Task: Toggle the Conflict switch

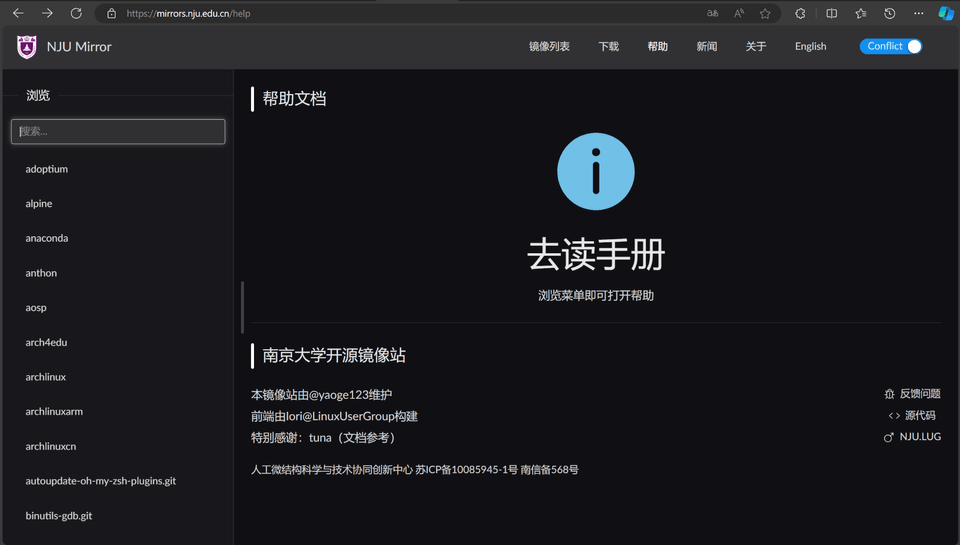Action: click(x=891, y=46)
